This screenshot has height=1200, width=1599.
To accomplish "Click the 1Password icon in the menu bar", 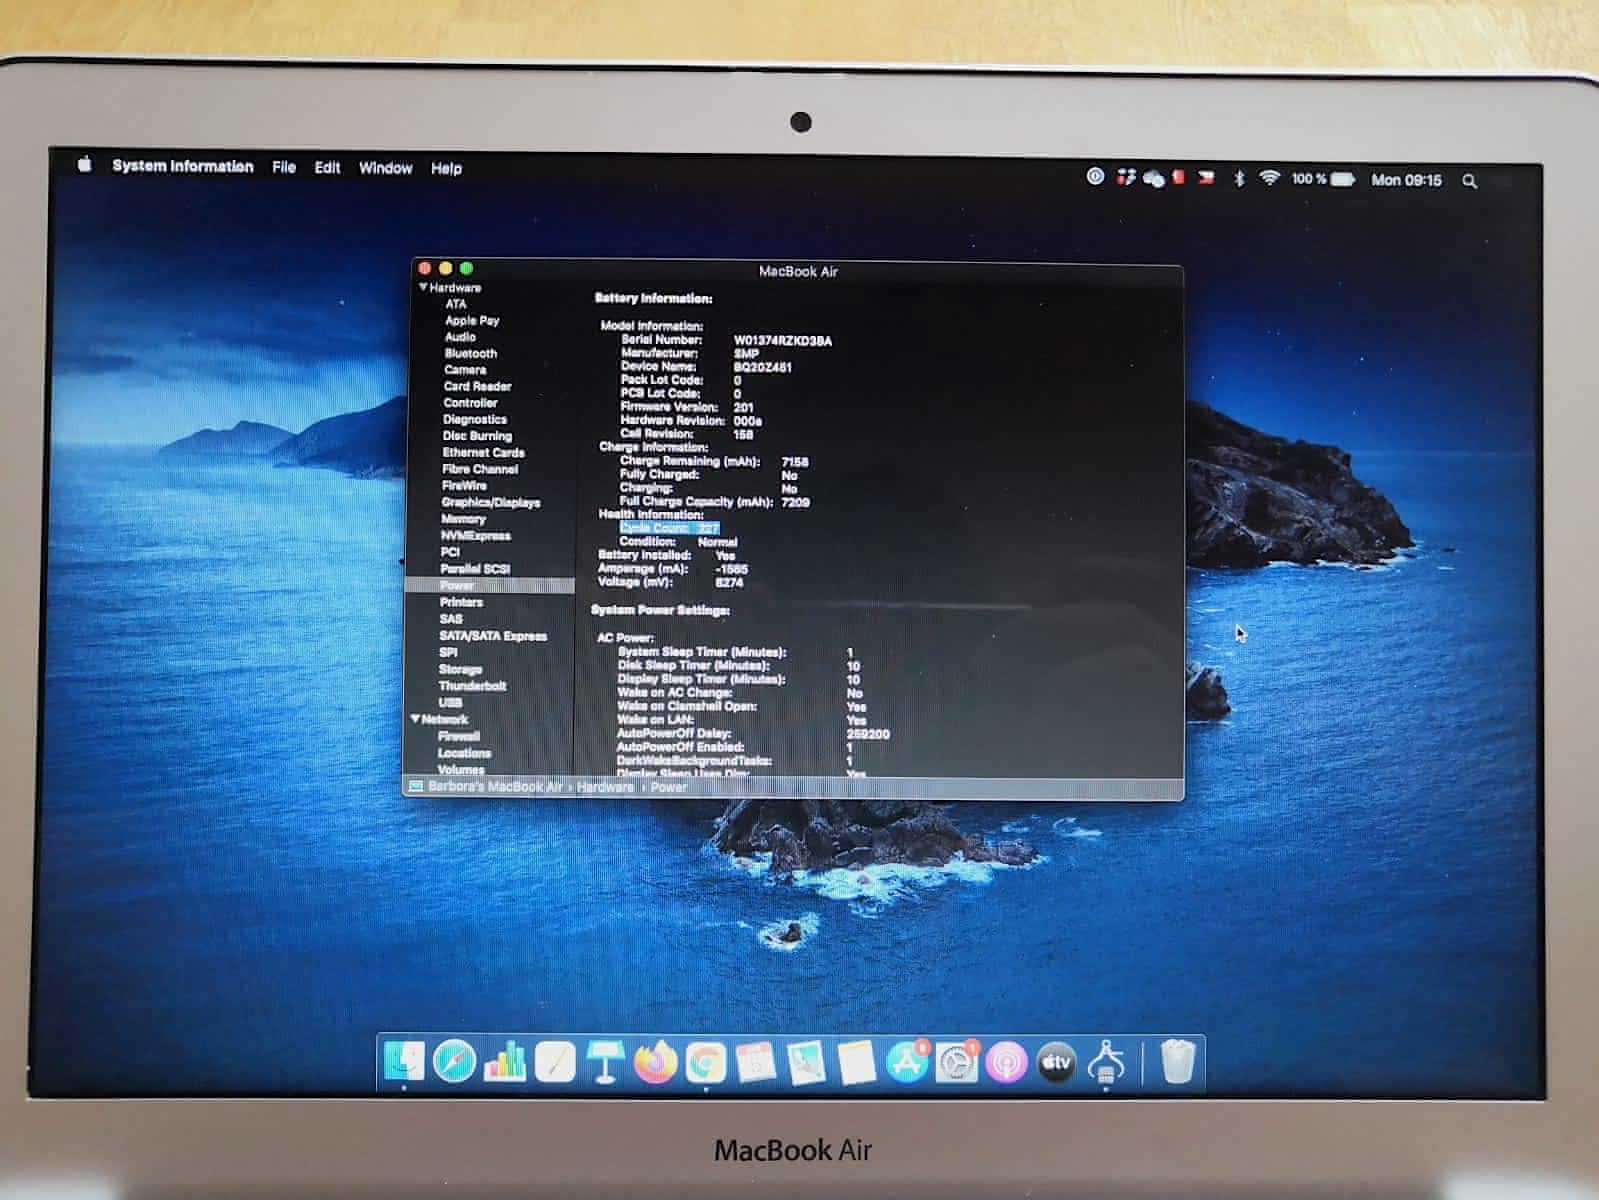I will point(1095,176).
